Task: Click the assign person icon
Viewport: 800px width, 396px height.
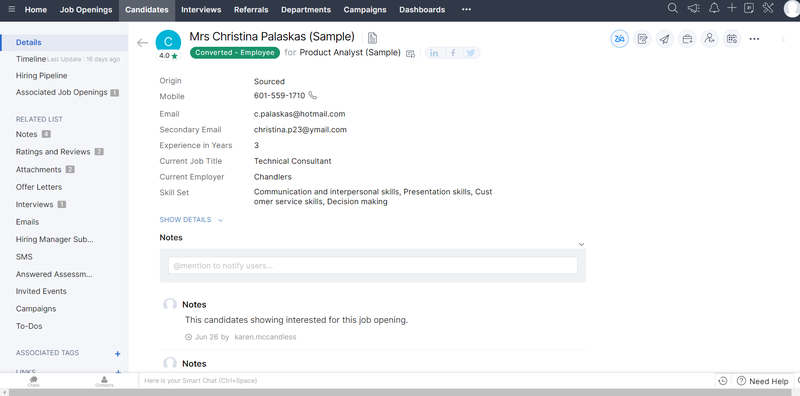Action: [709, 39]
